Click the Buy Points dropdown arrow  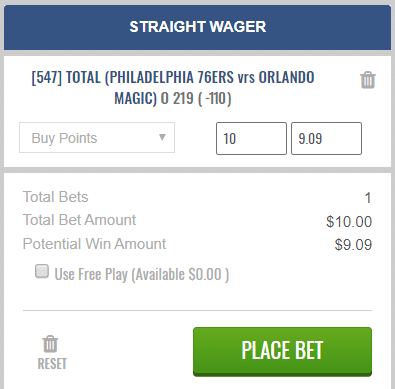(x=162, y=137)
